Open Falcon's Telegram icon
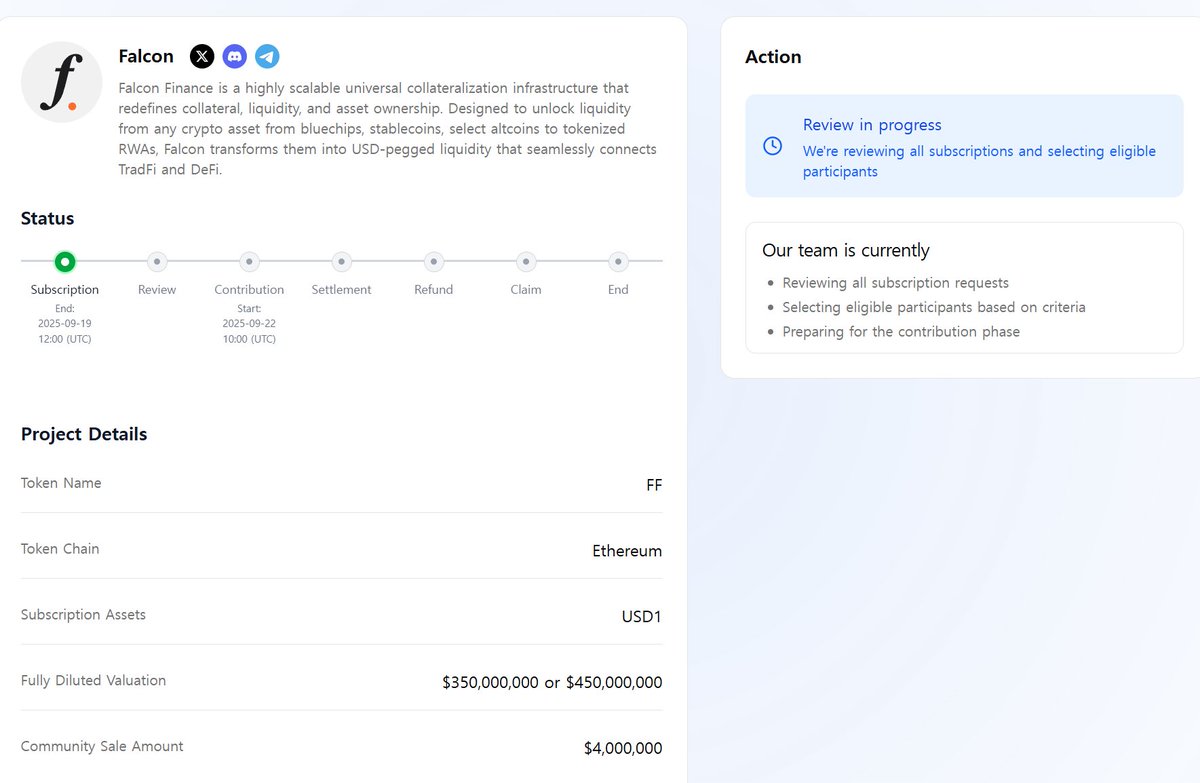This screenshot has height=783, width=1200. coord(267,56)
